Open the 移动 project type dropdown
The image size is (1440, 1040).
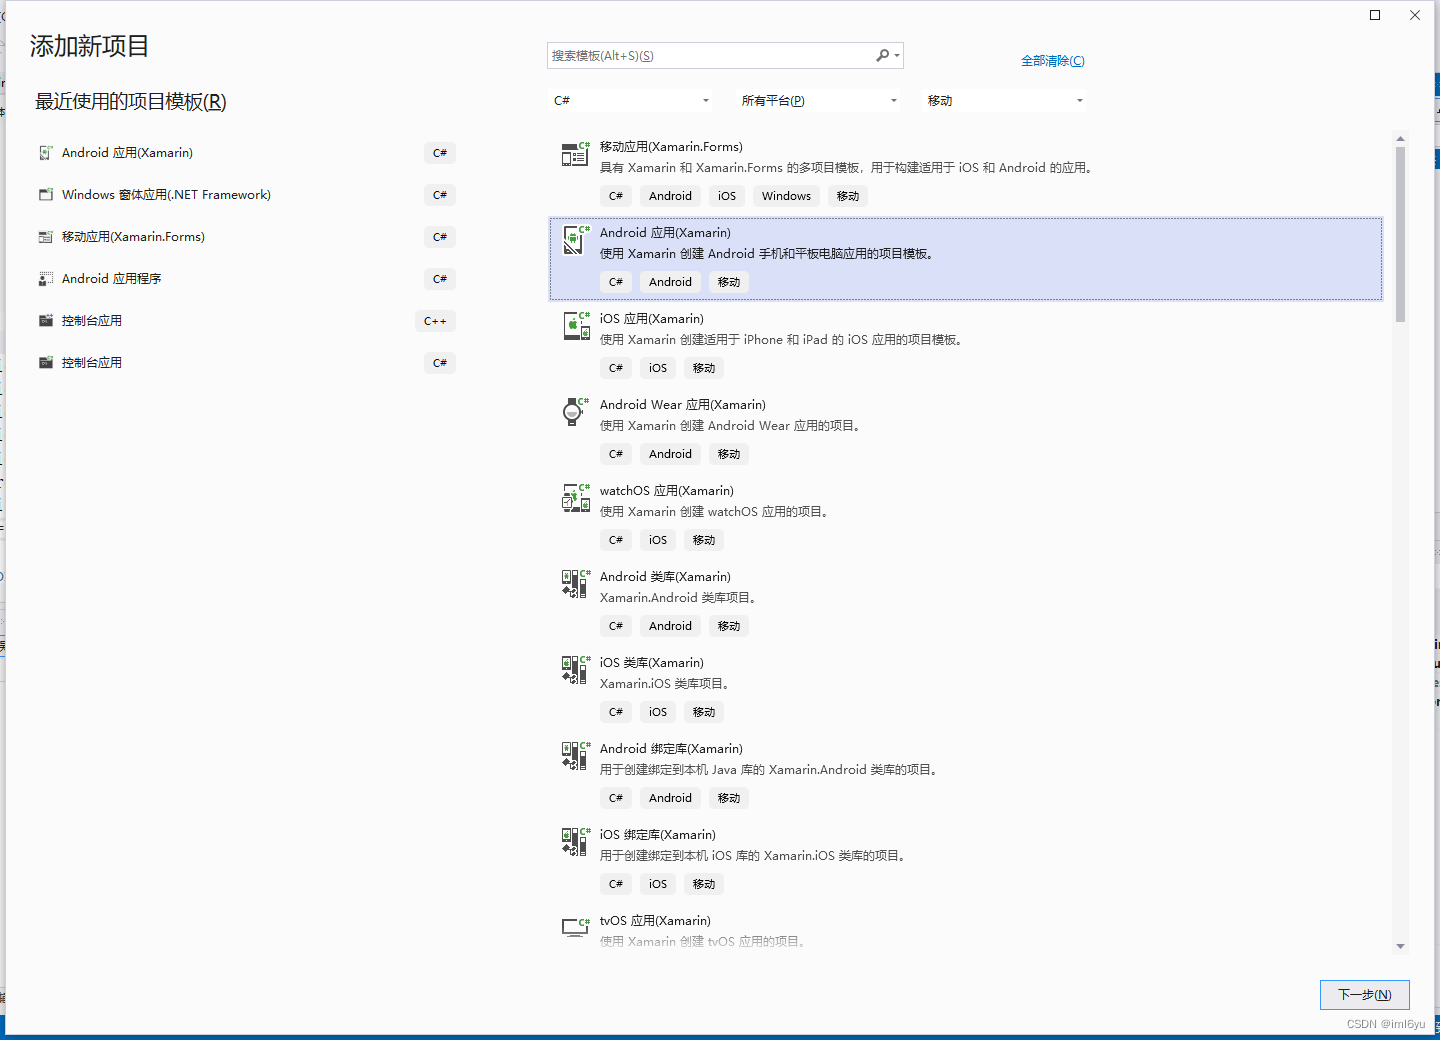coord(1005,100)
